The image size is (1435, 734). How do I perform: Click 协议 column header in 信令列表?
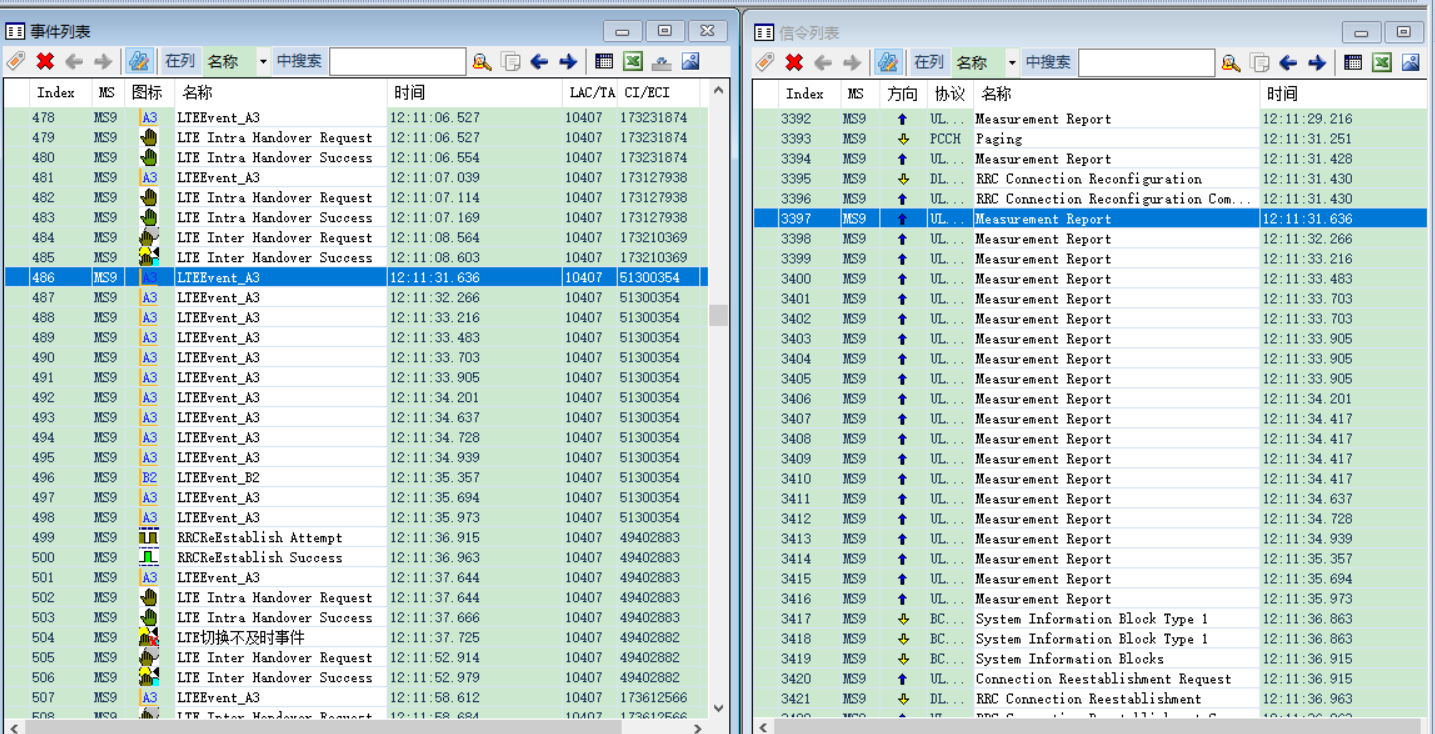pos(950,94)
